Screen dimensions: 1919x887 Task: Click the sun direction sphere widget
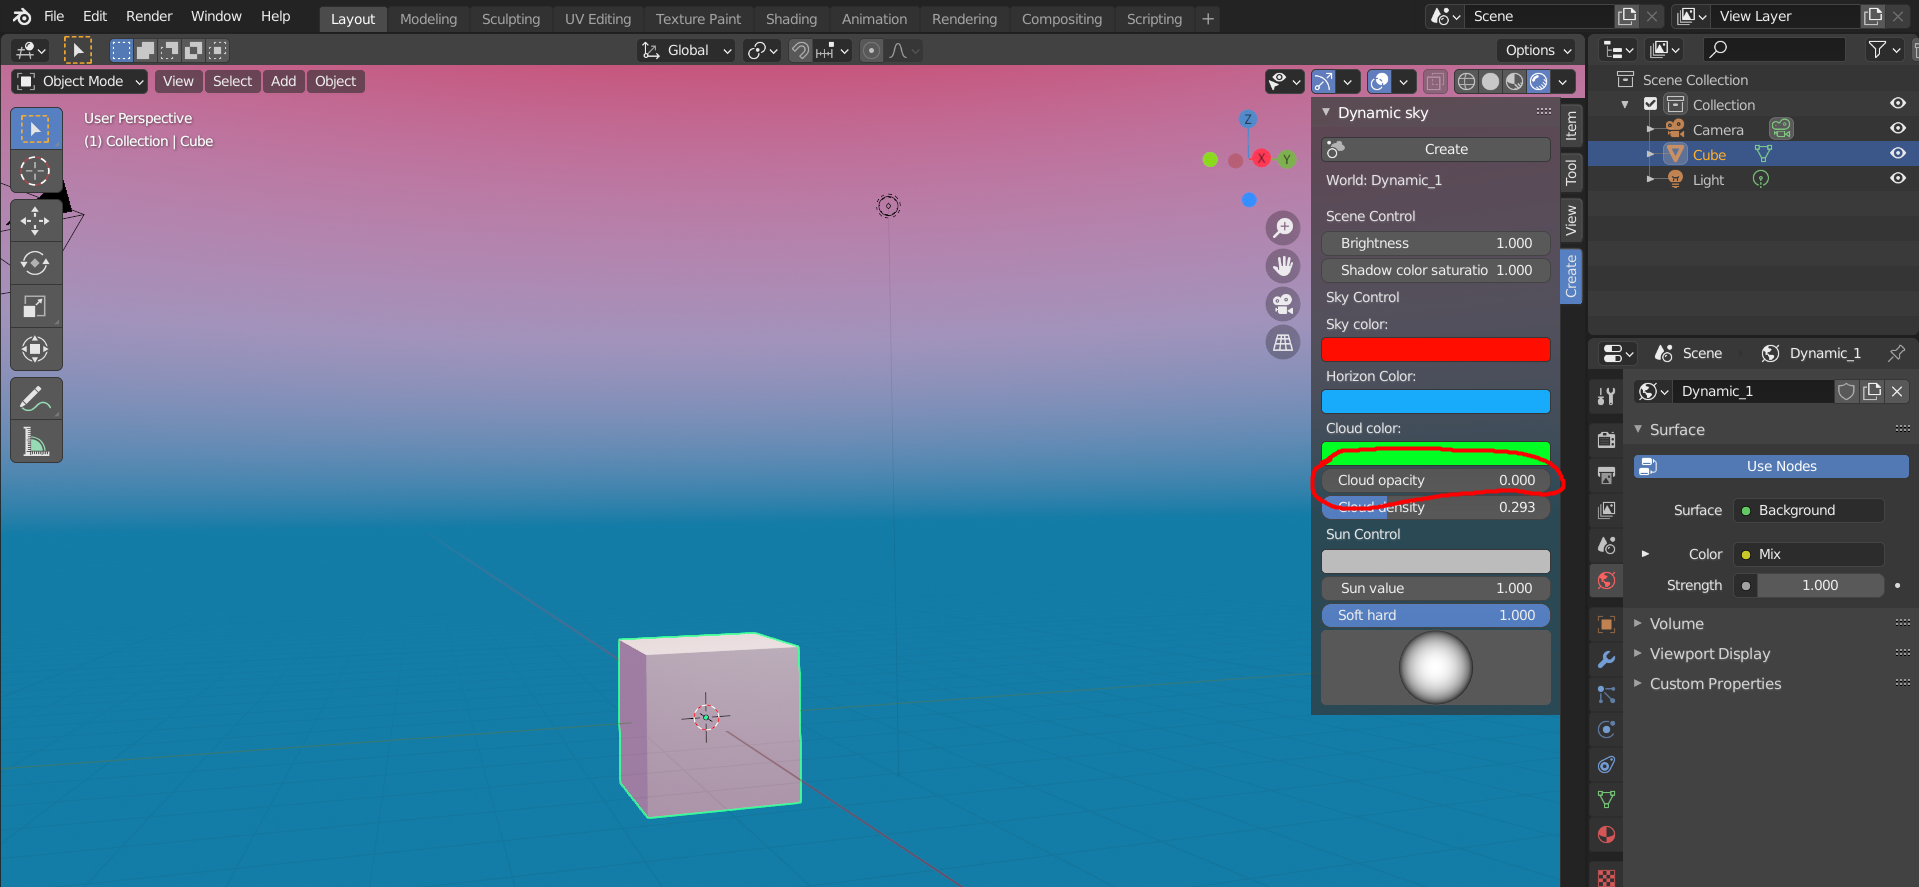pyautogui.click(x=1436, y=668)
